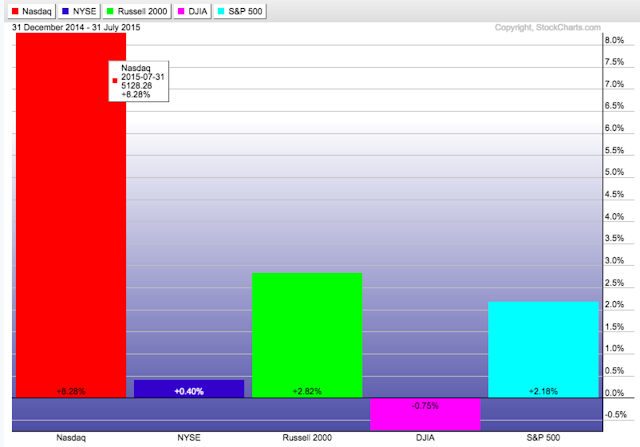Toggle the Nasdaq legend button
Viewport: 640px width, 447px height.
pyautogui.click(x=31, y=11)
